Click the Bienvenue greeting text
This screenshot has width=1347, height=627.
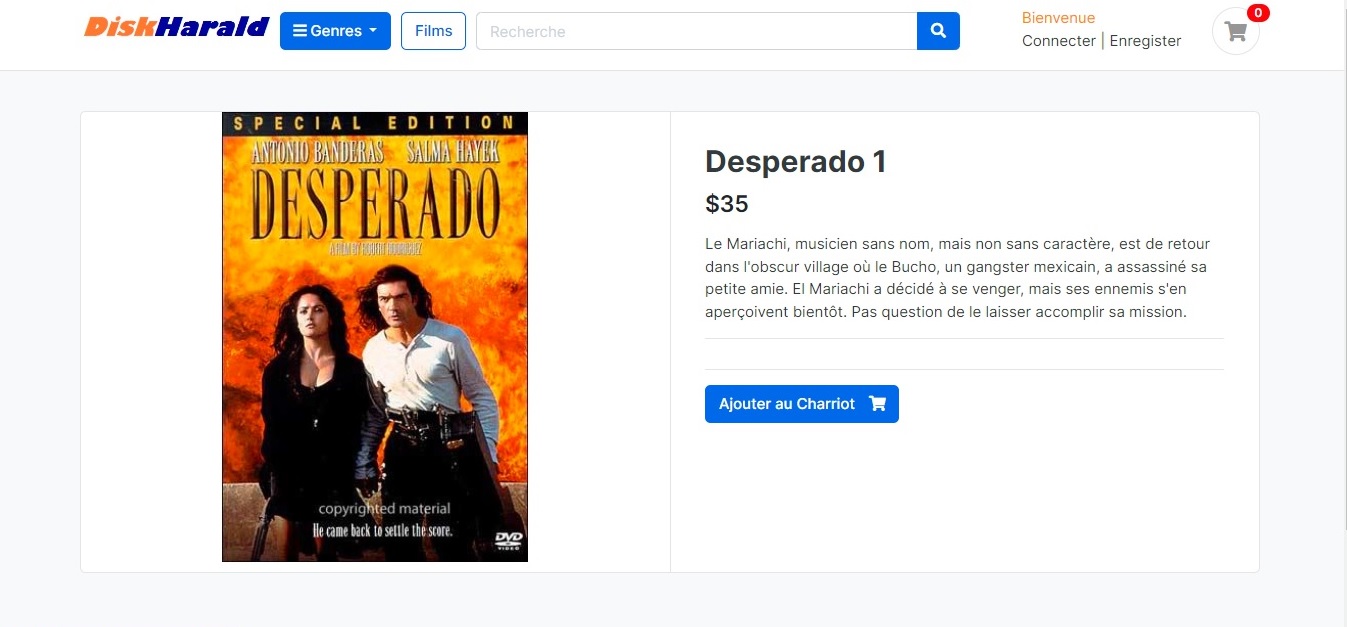pyautogui.click(x=1058, y=18)
